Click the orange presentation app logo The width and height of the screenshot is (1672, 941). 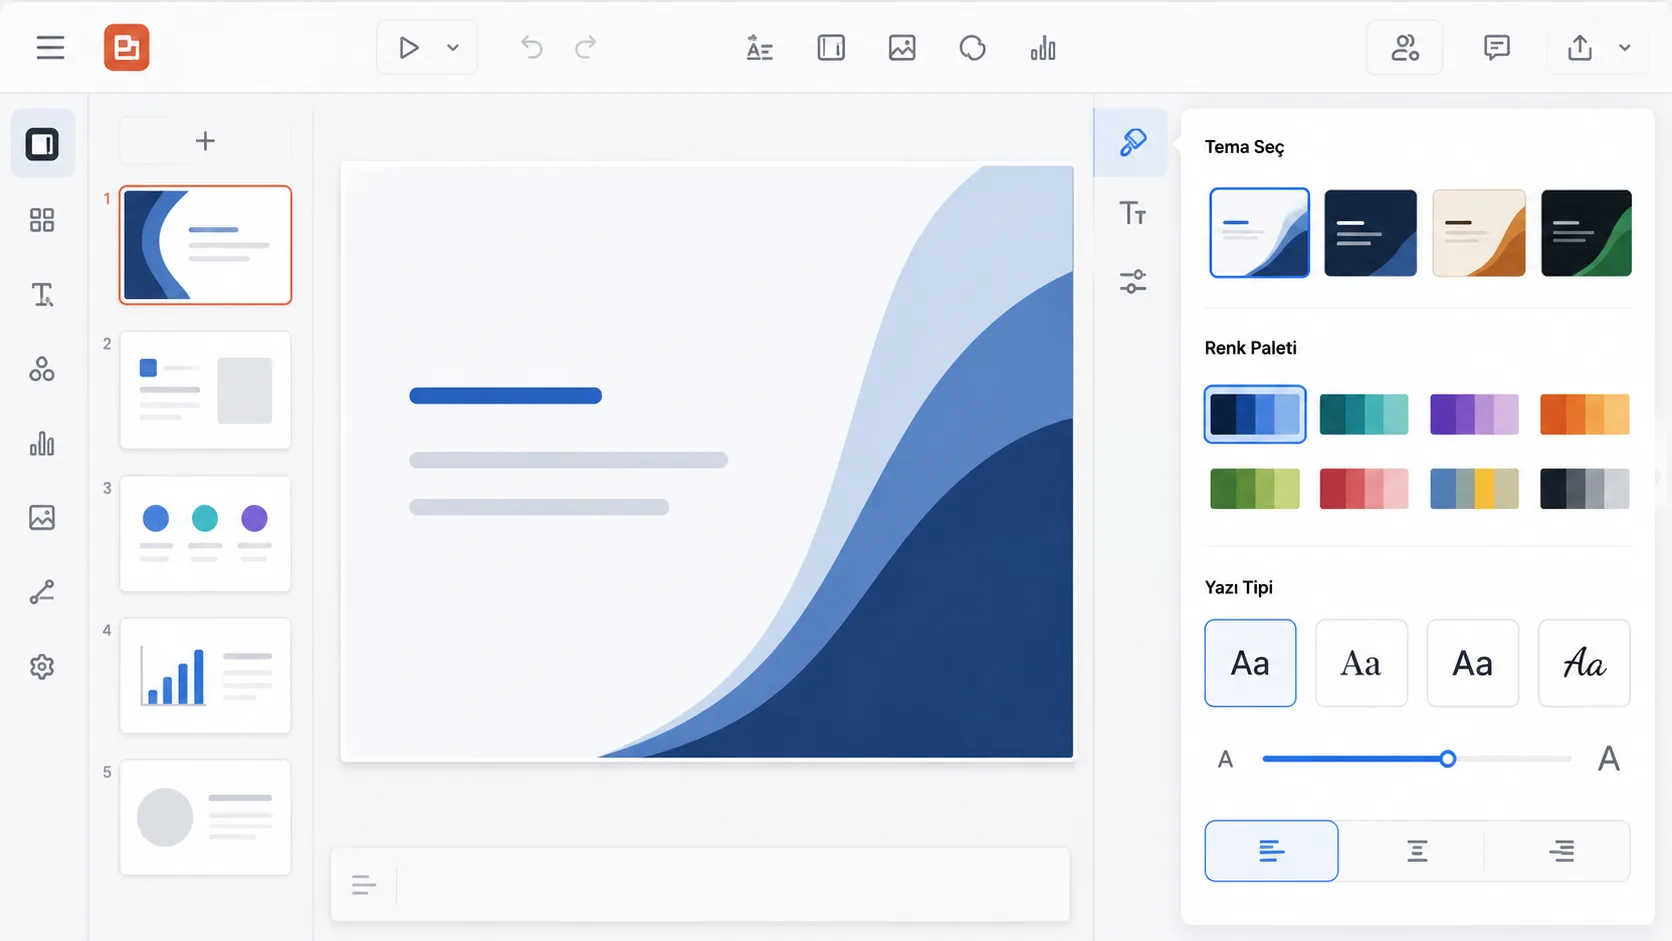127,47
